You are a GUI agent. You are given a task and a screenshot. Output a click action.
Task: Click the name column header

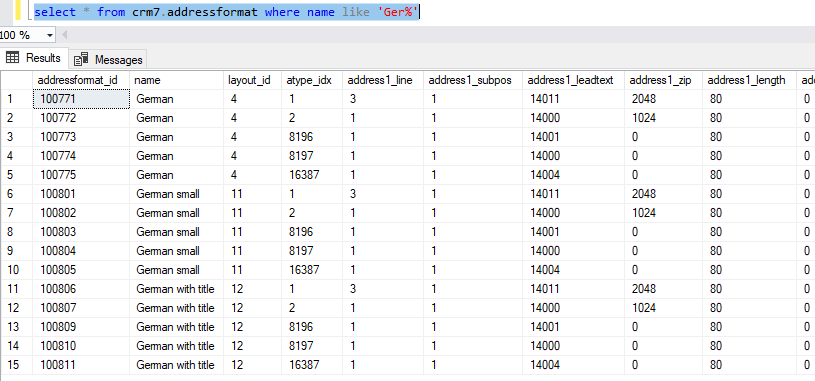tap(177, 80)
